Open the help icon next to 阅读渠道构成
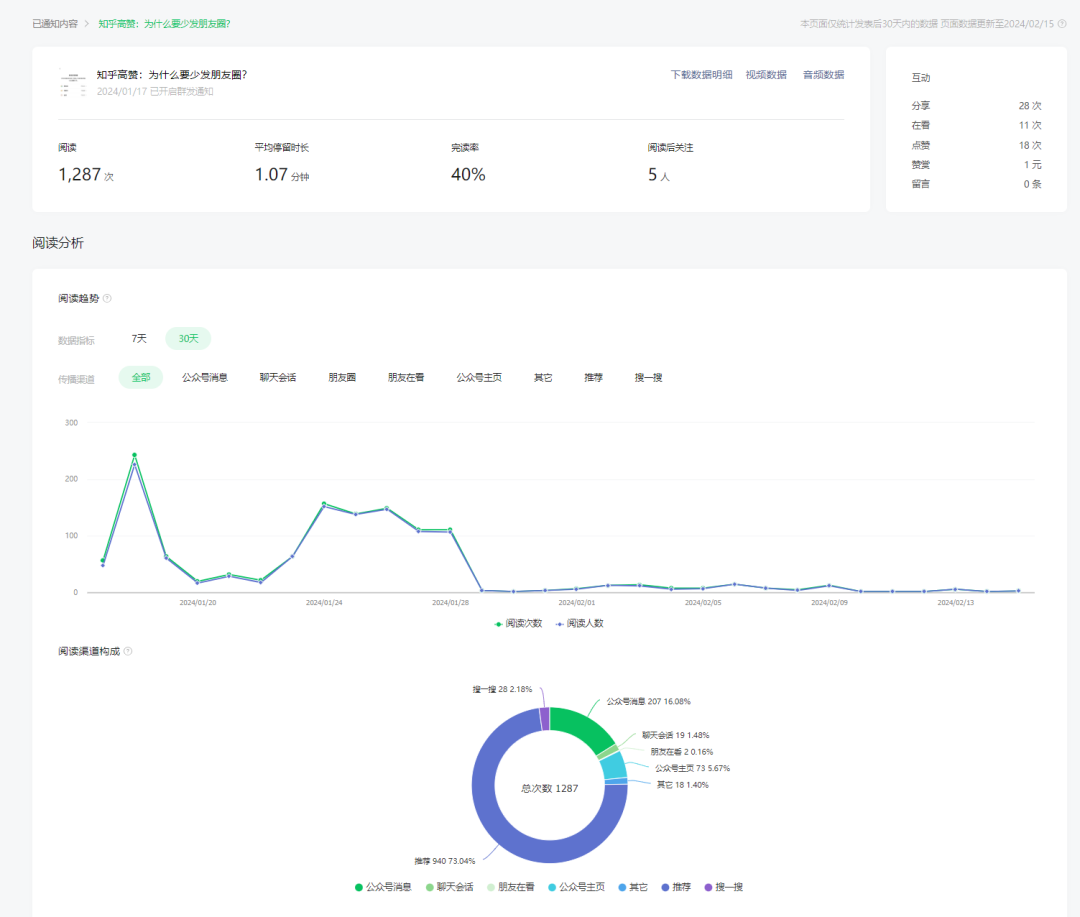This screenshot has height=917, width=1080. [x=127, y=651]
